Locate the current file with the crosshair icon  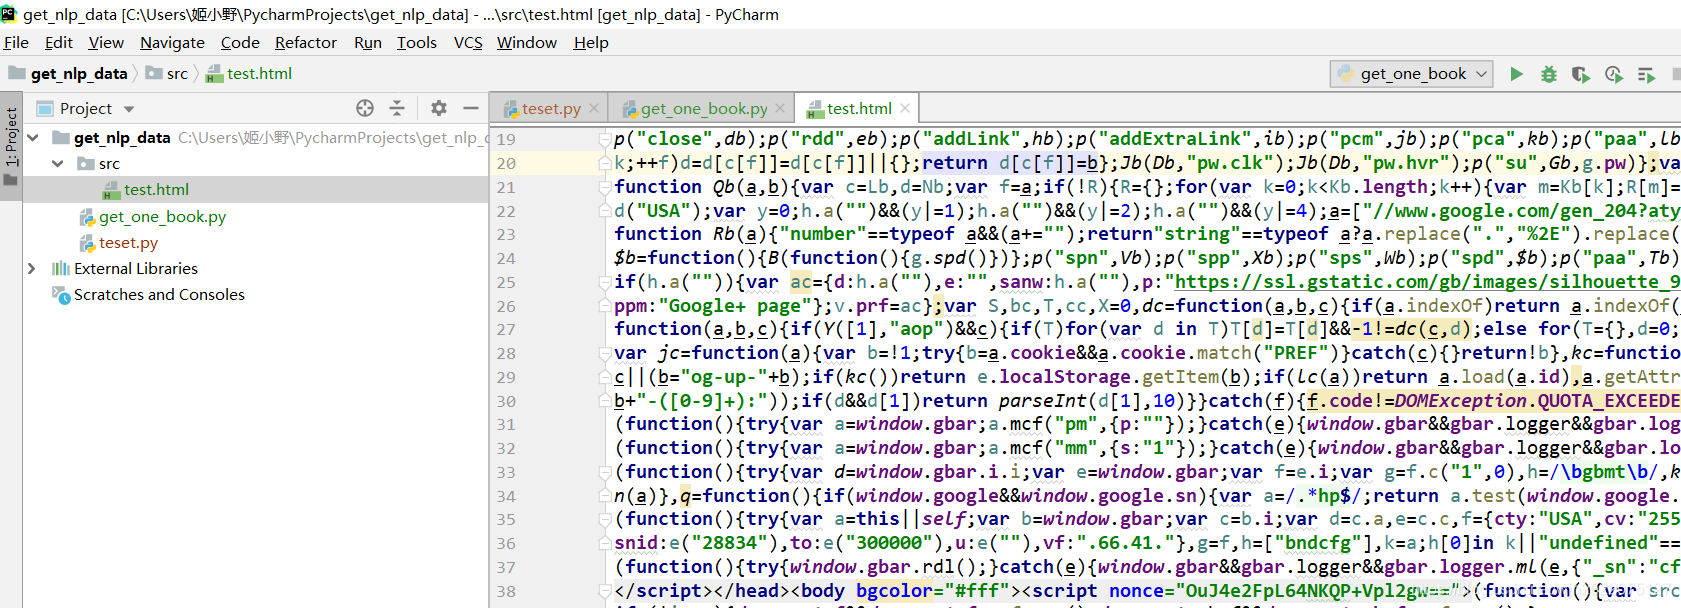[x=365, y=108]
